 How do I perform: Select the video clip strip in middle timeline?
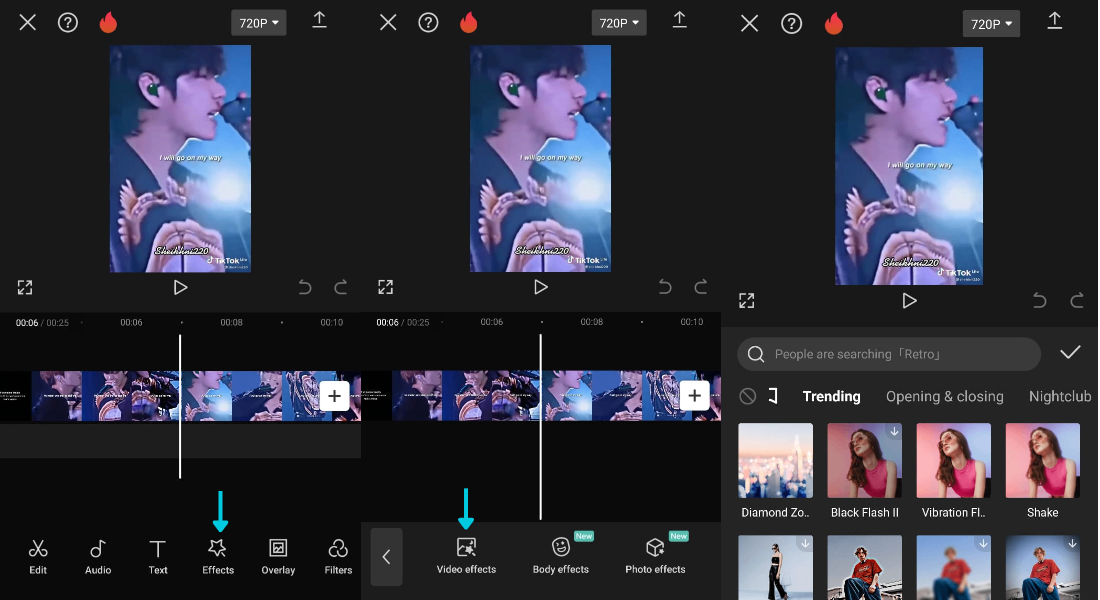pos(541,396)
